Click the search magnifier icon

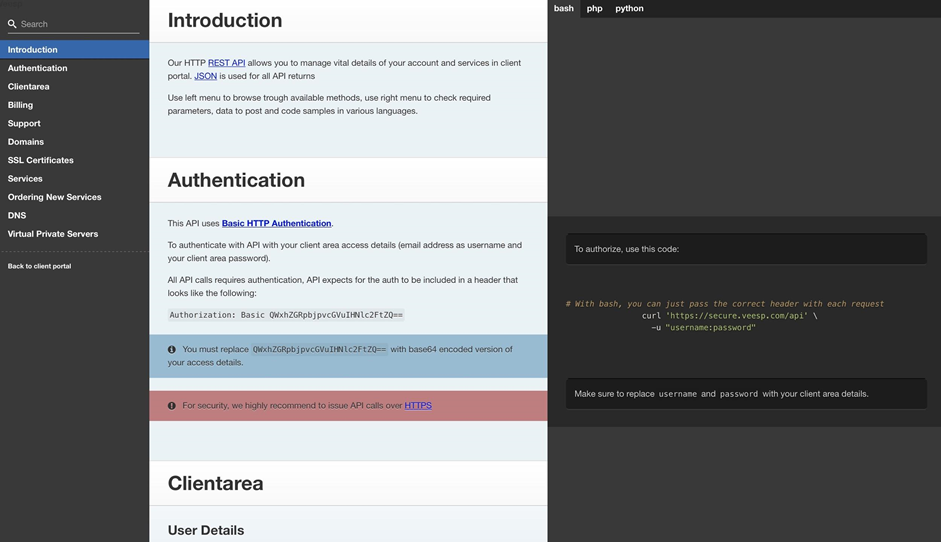pyautogui.click(x=12, y=24)
